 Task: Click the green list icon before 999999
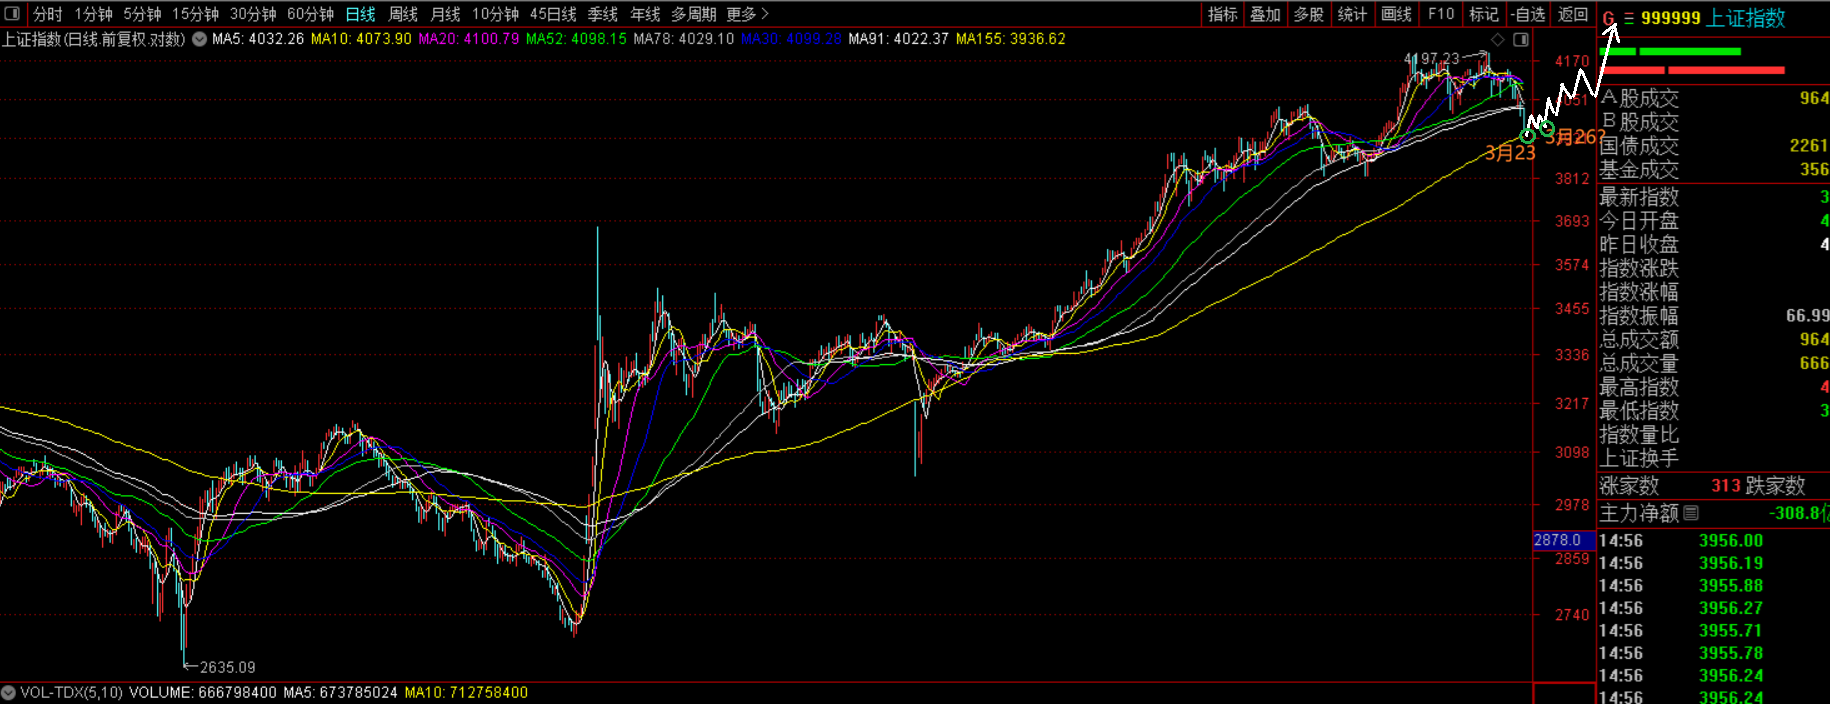point(1629,18)
